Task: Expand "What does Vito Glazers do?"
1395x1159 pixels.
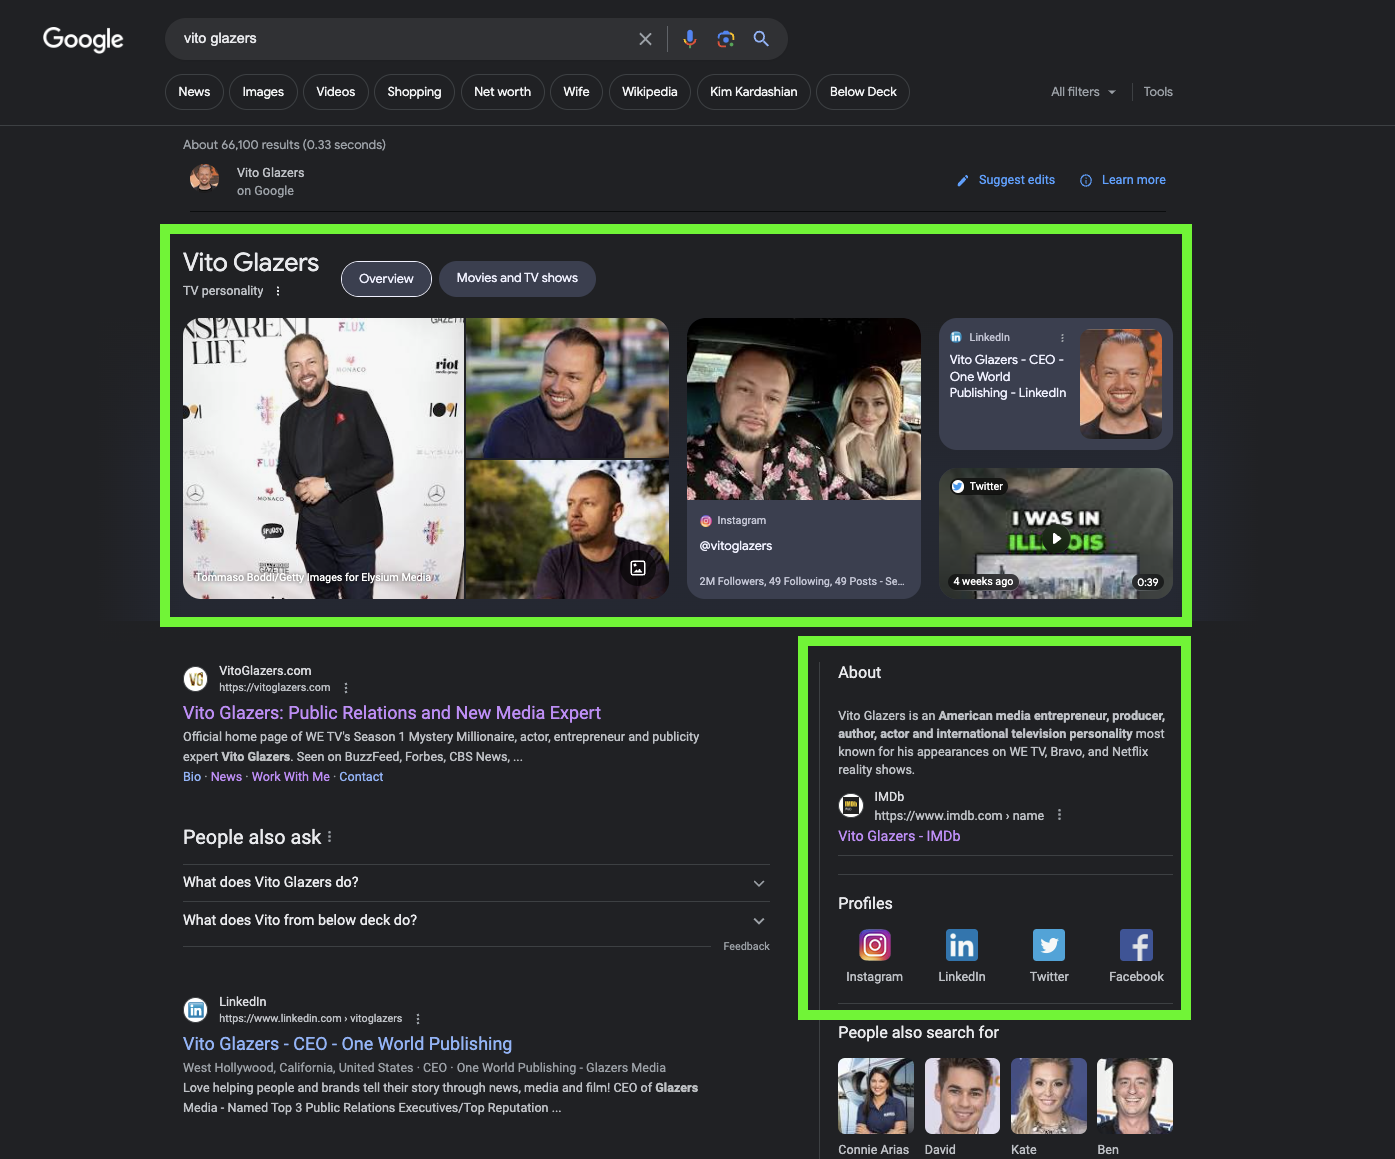Action: point(476,883)
